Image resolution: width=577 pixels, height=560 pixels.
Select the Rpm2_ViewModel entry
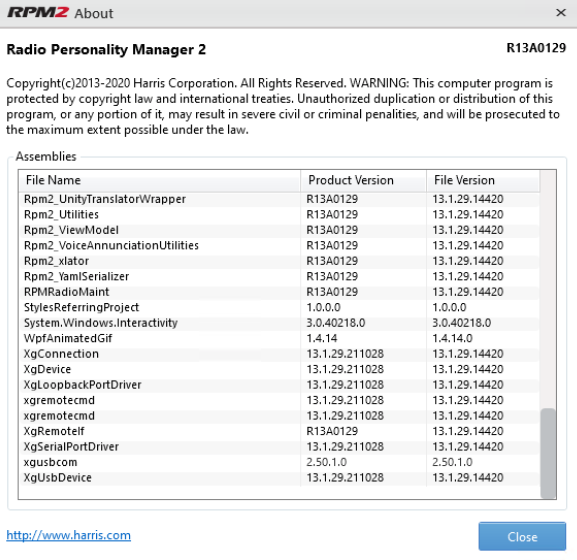click(279, 230)
